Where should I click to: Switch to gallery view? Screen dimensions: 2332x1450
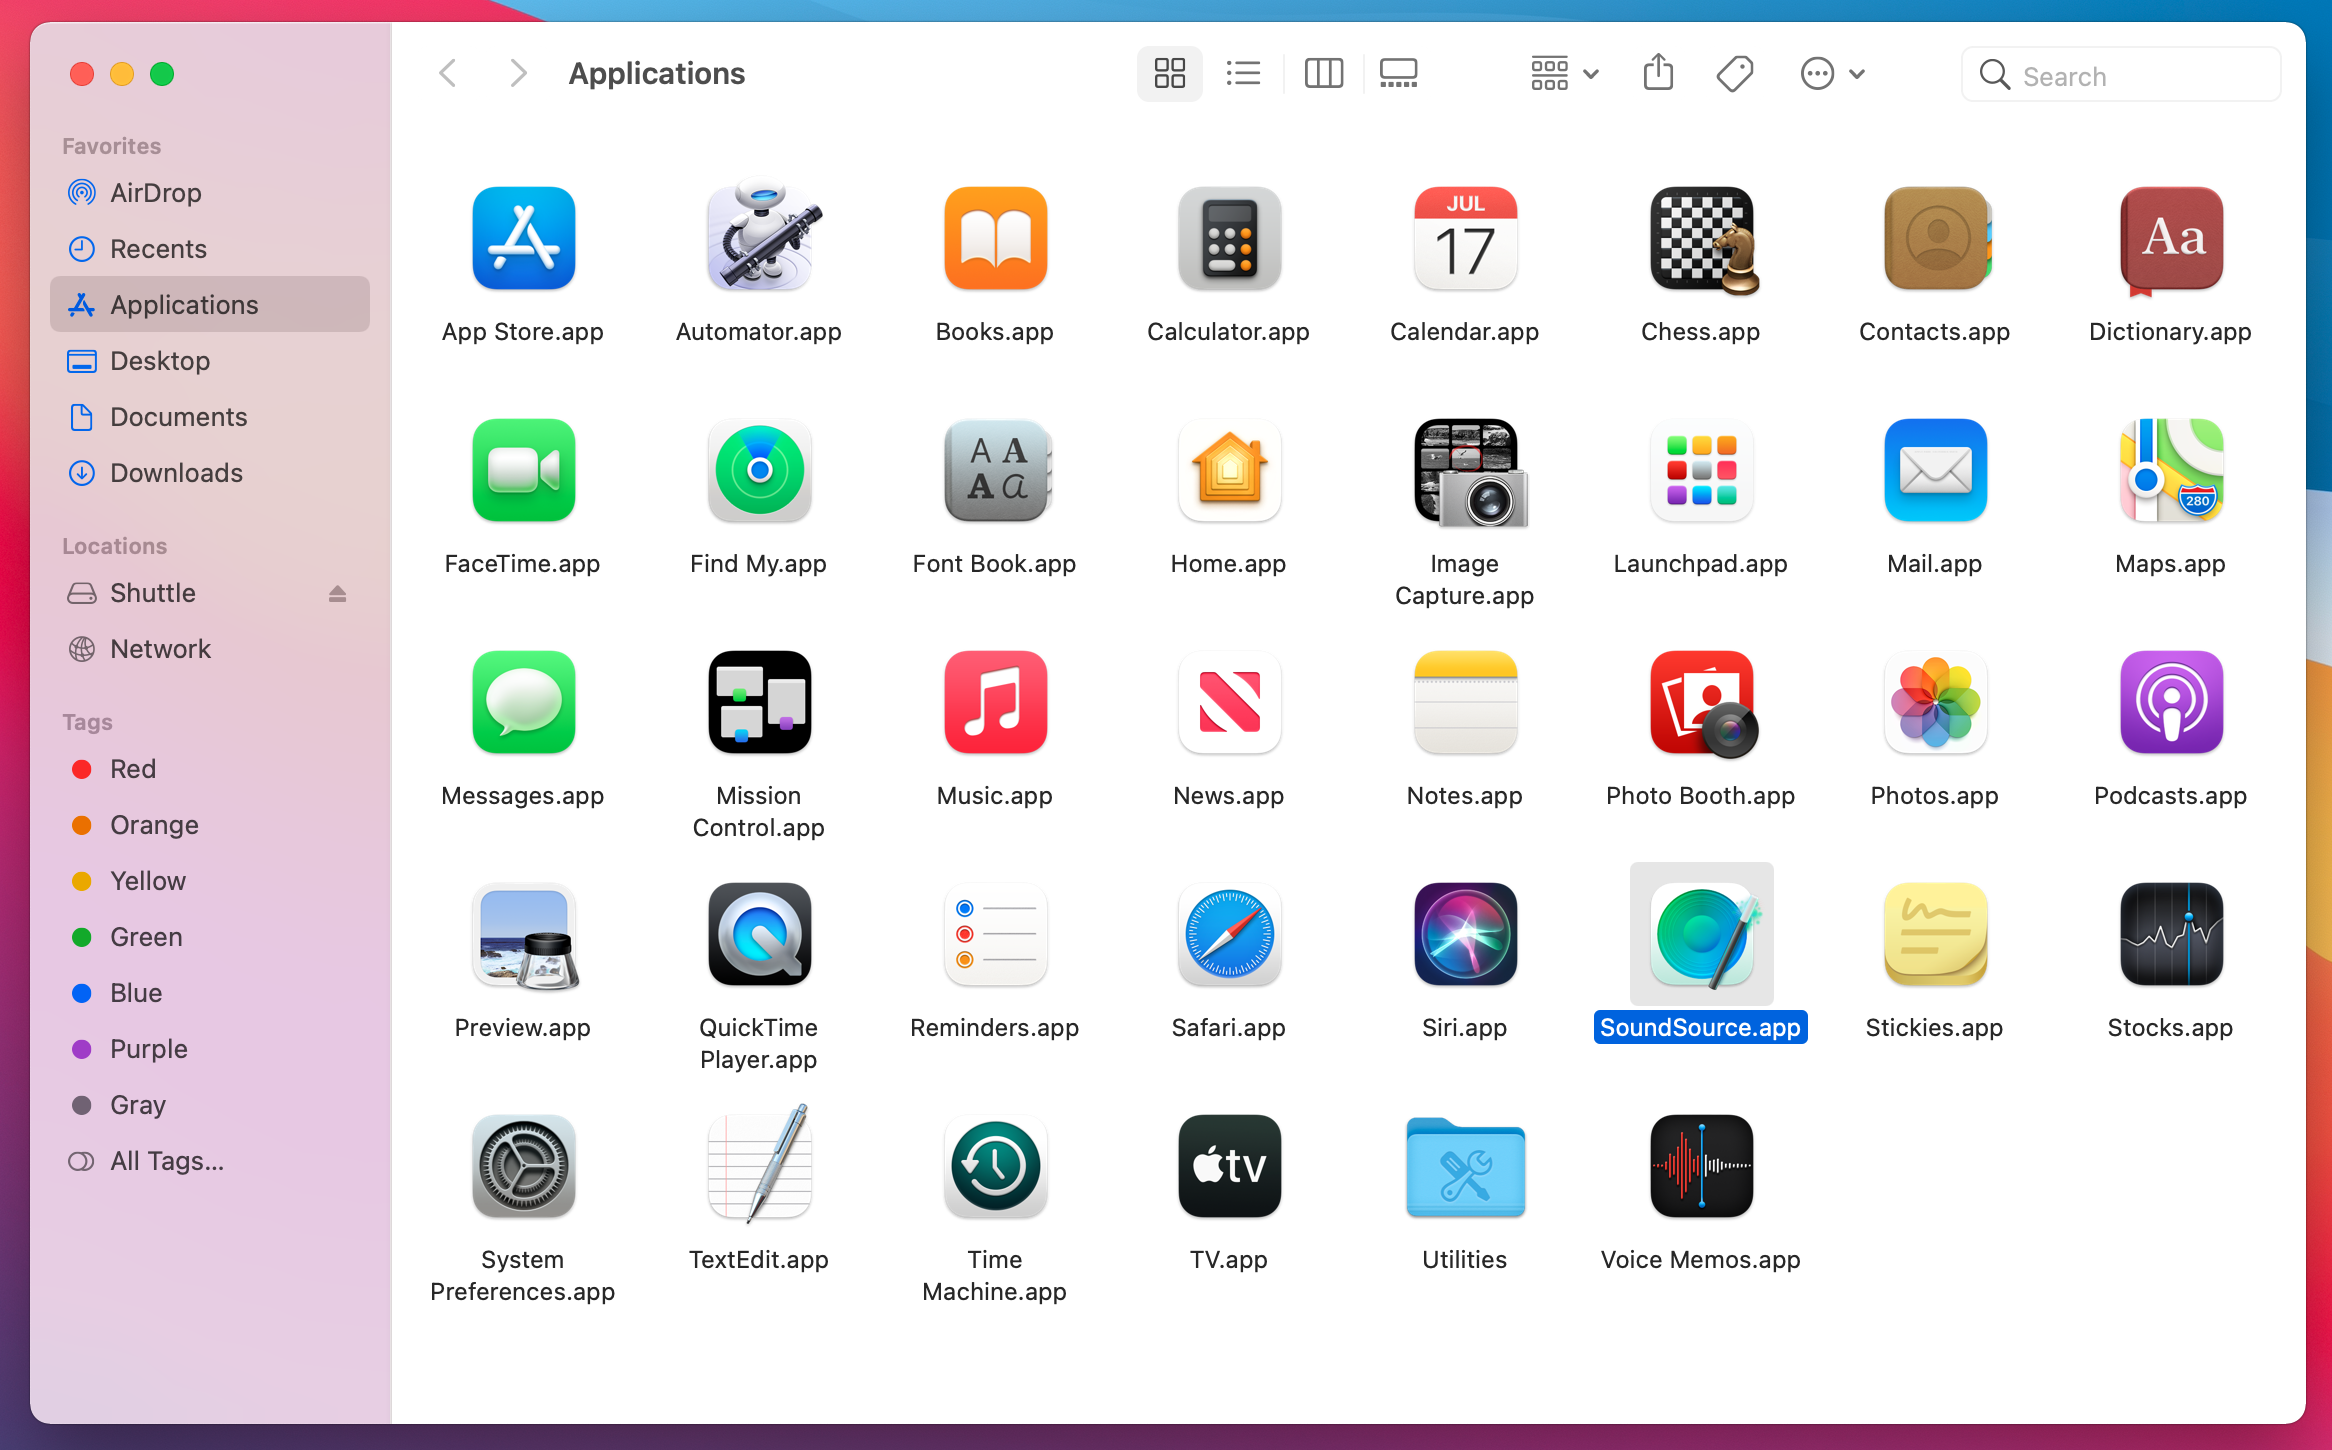(1398, 73)
